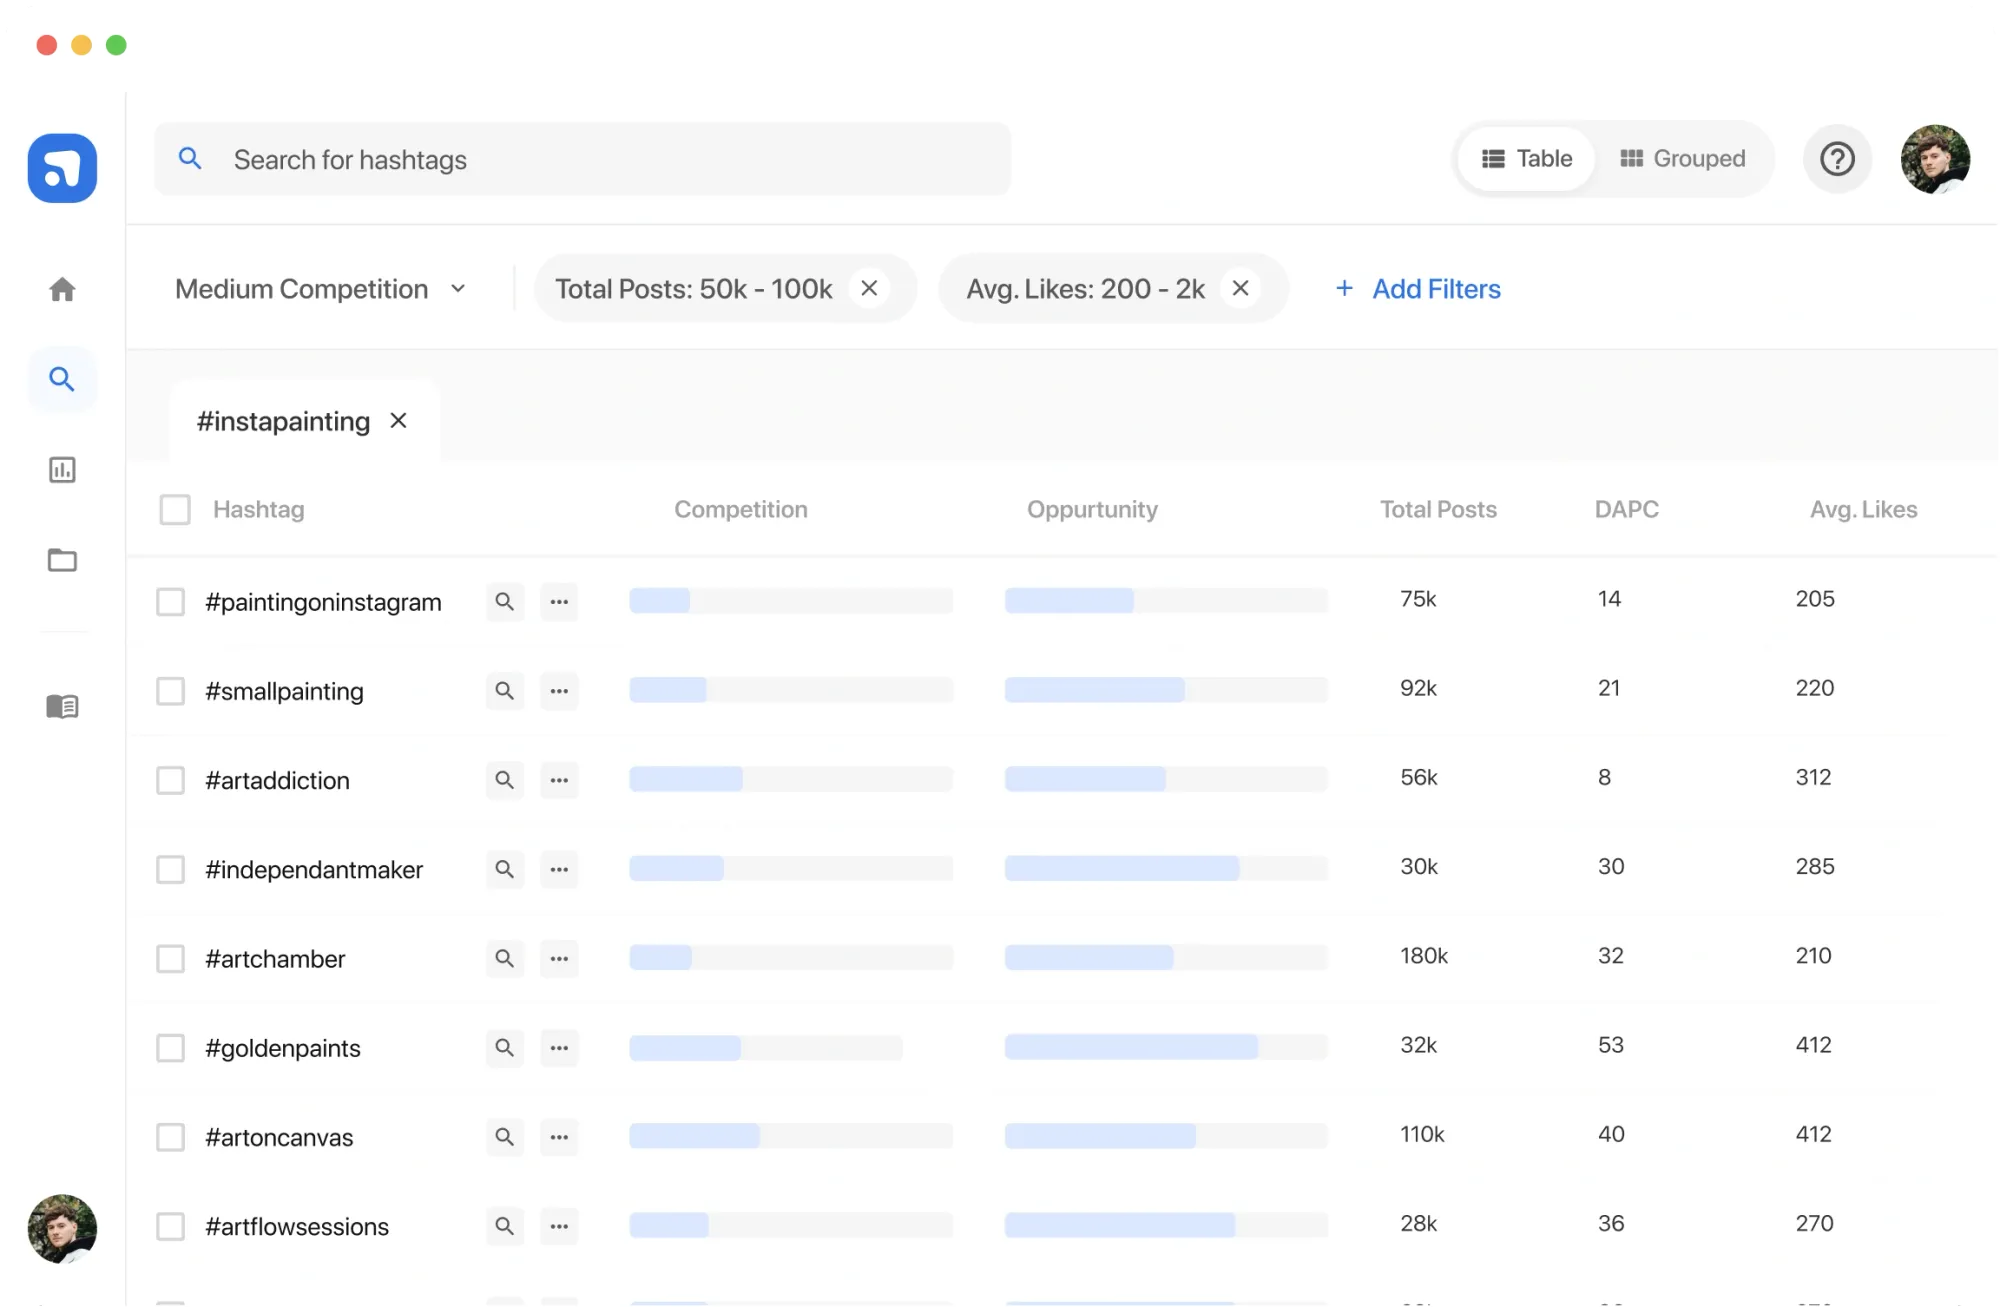
Task: Open the Folders section in the sidebar
Action: pyautogui.click(x=62, y=560)
